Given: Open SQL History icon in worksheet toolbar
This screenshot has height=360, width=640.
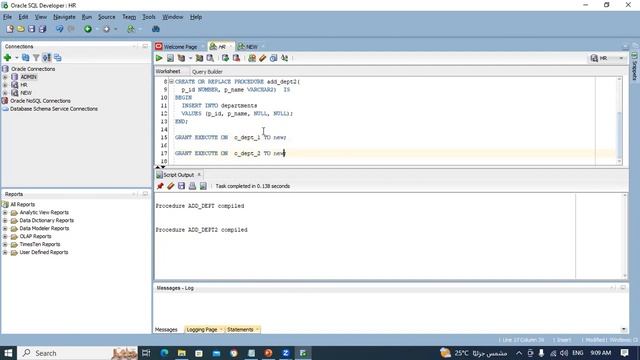Looking at the screenshot, I should tap(273, 58).
